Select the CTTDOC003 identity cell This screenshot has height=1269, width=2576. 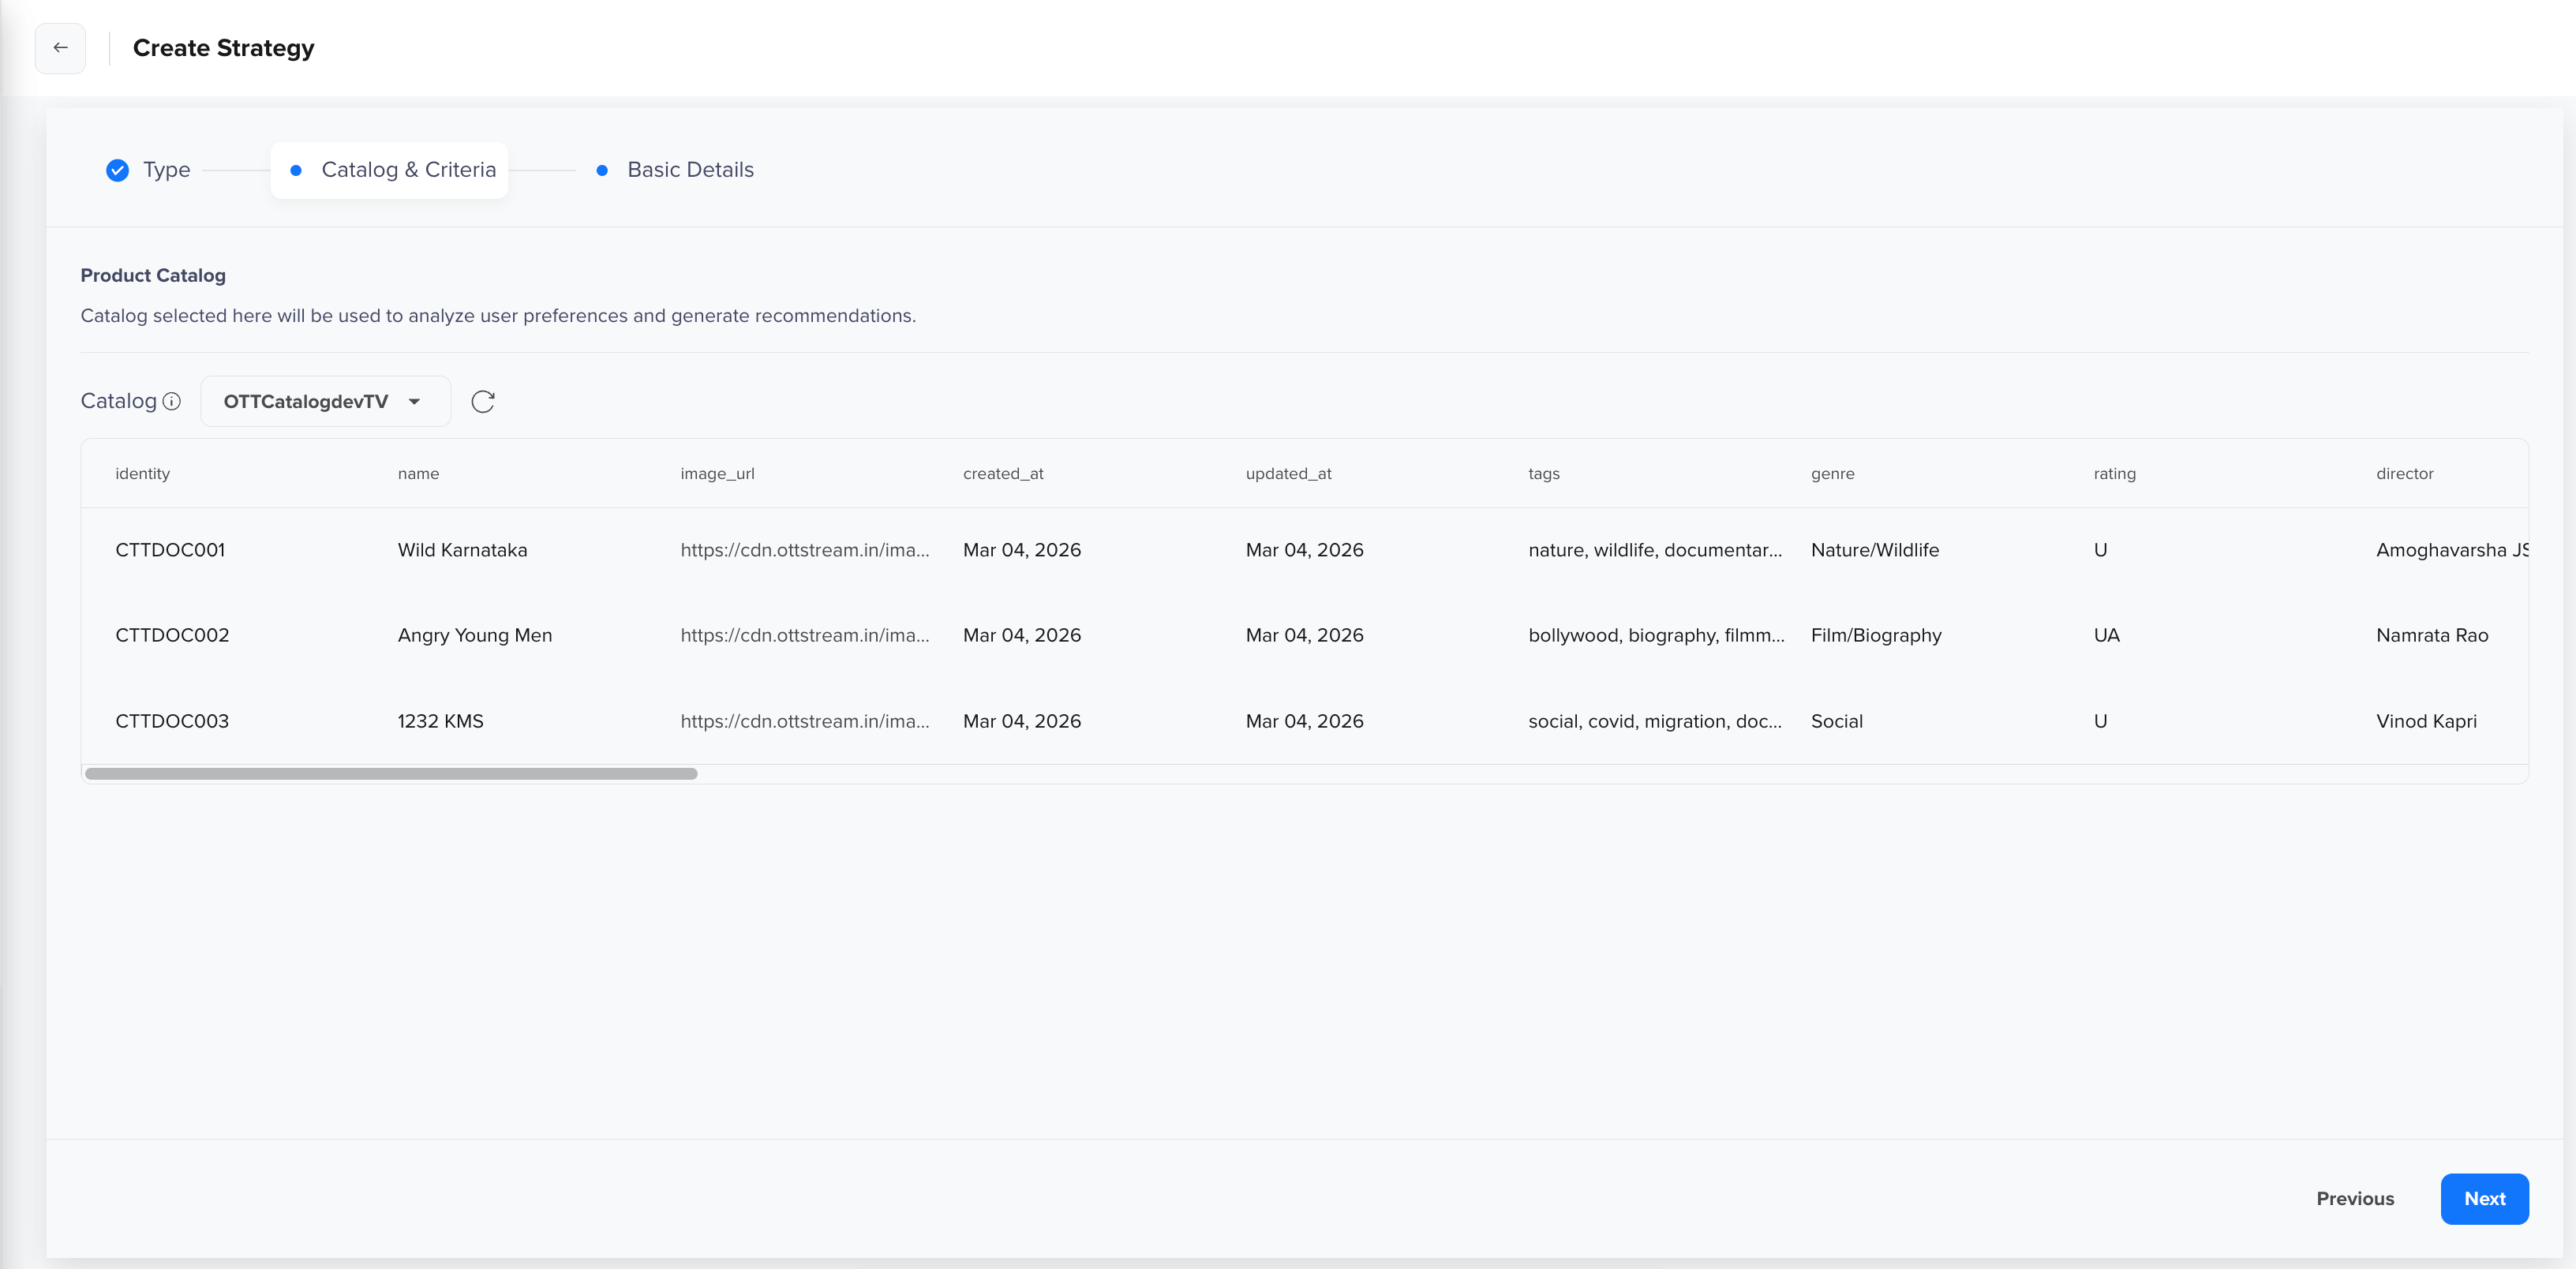172,721
